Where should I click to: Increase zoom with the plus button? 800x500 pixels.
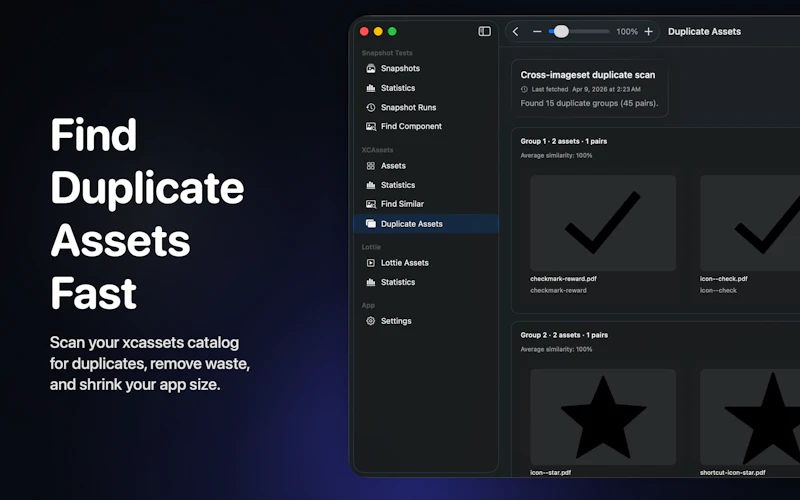pyautogui.click(x=648, y=32)
